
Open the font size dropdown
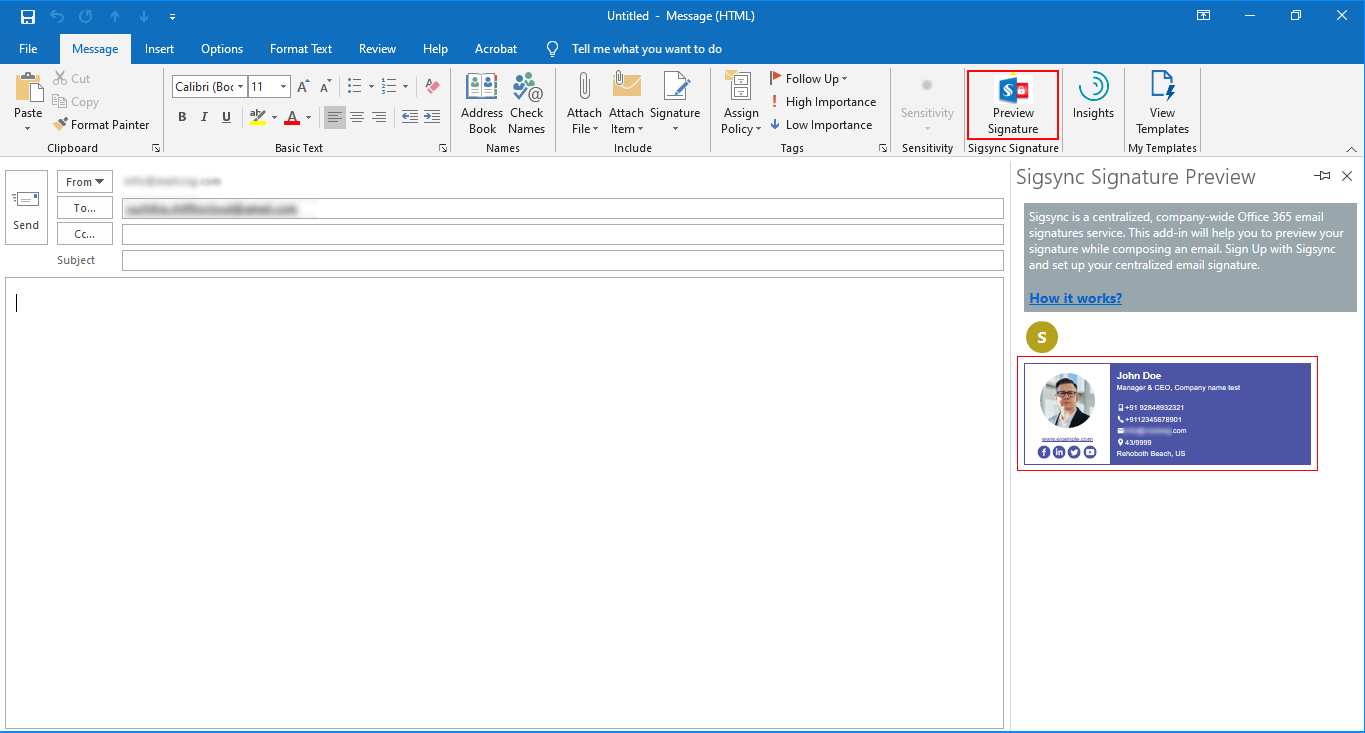284,87
